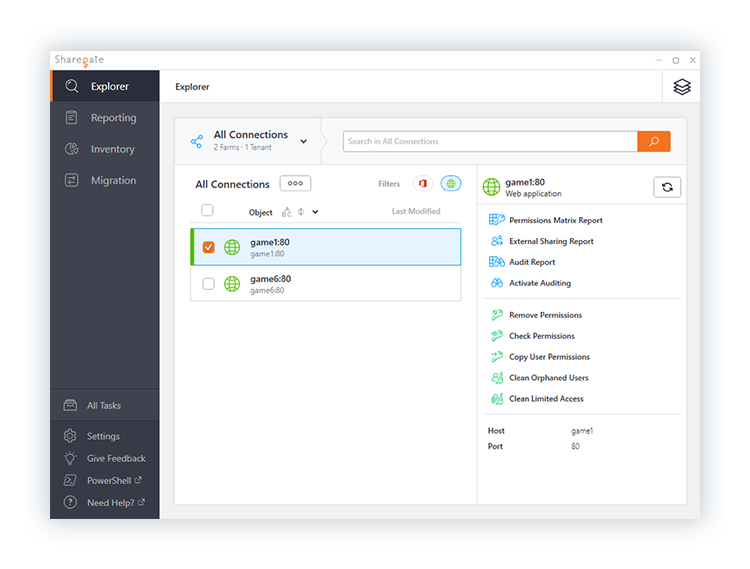This screenshot has width=750, height=569.
Task: Open the three-dots more options button
Action: pos(295,183)
